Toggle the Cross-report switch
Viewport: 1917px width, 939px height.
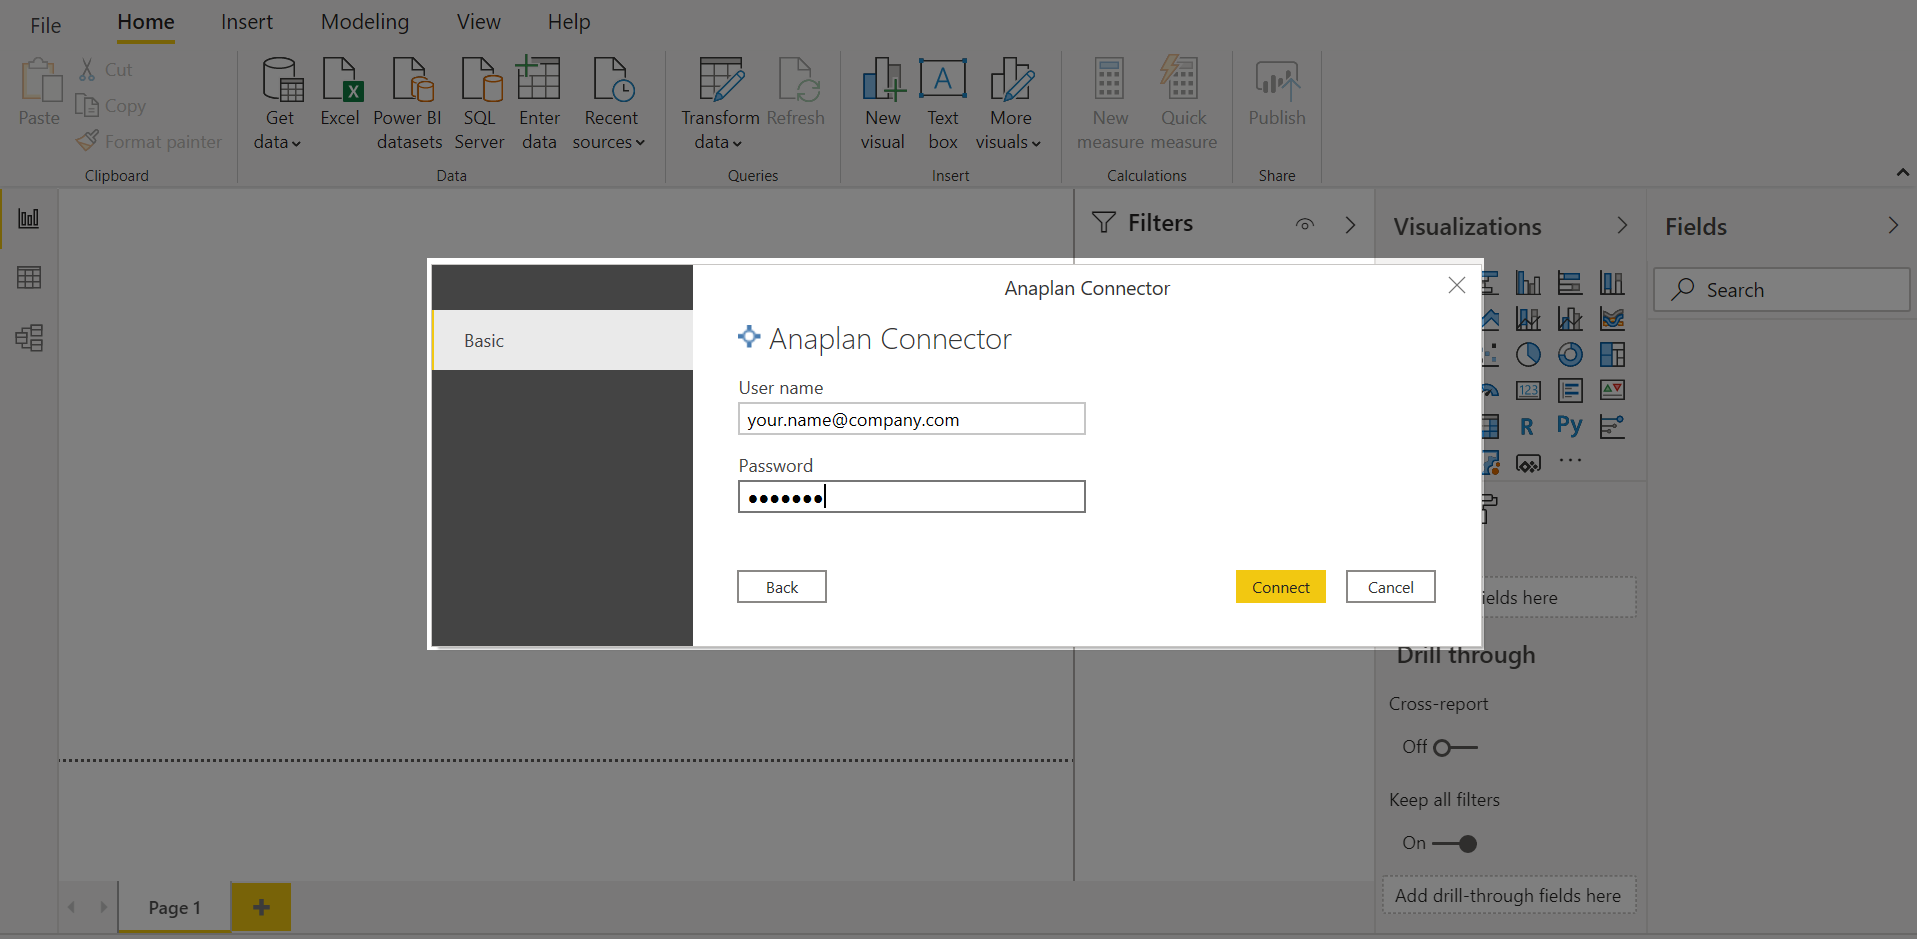1455,748
